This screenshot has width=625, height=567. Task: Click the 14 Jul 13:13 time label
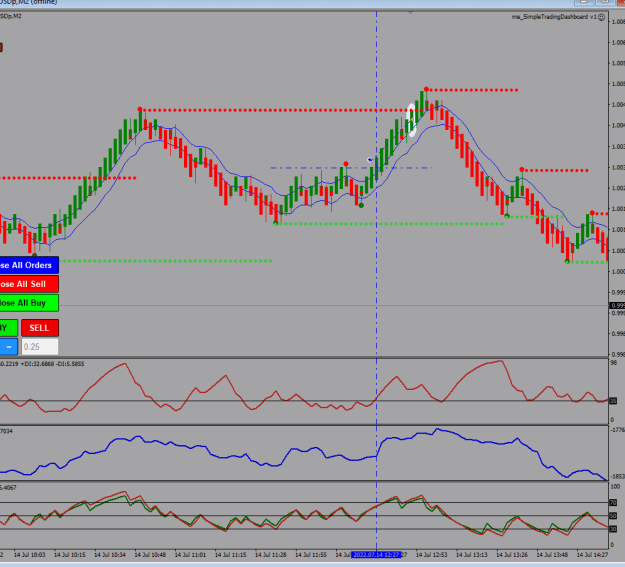(x=472, y=555)
